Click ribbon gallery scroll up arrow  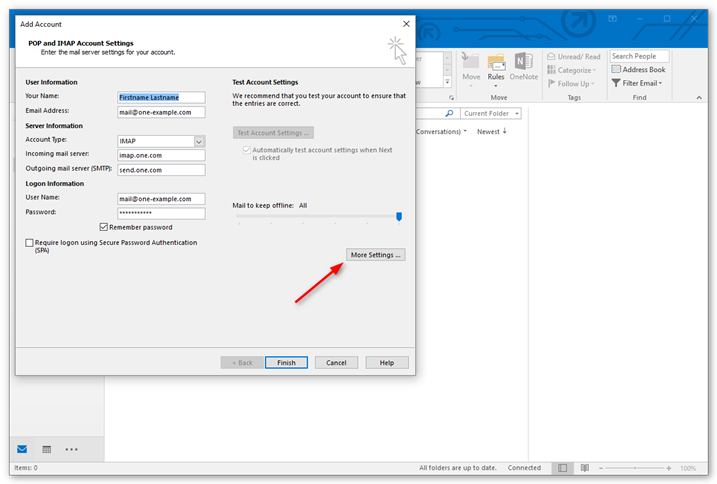pos(448,58)
